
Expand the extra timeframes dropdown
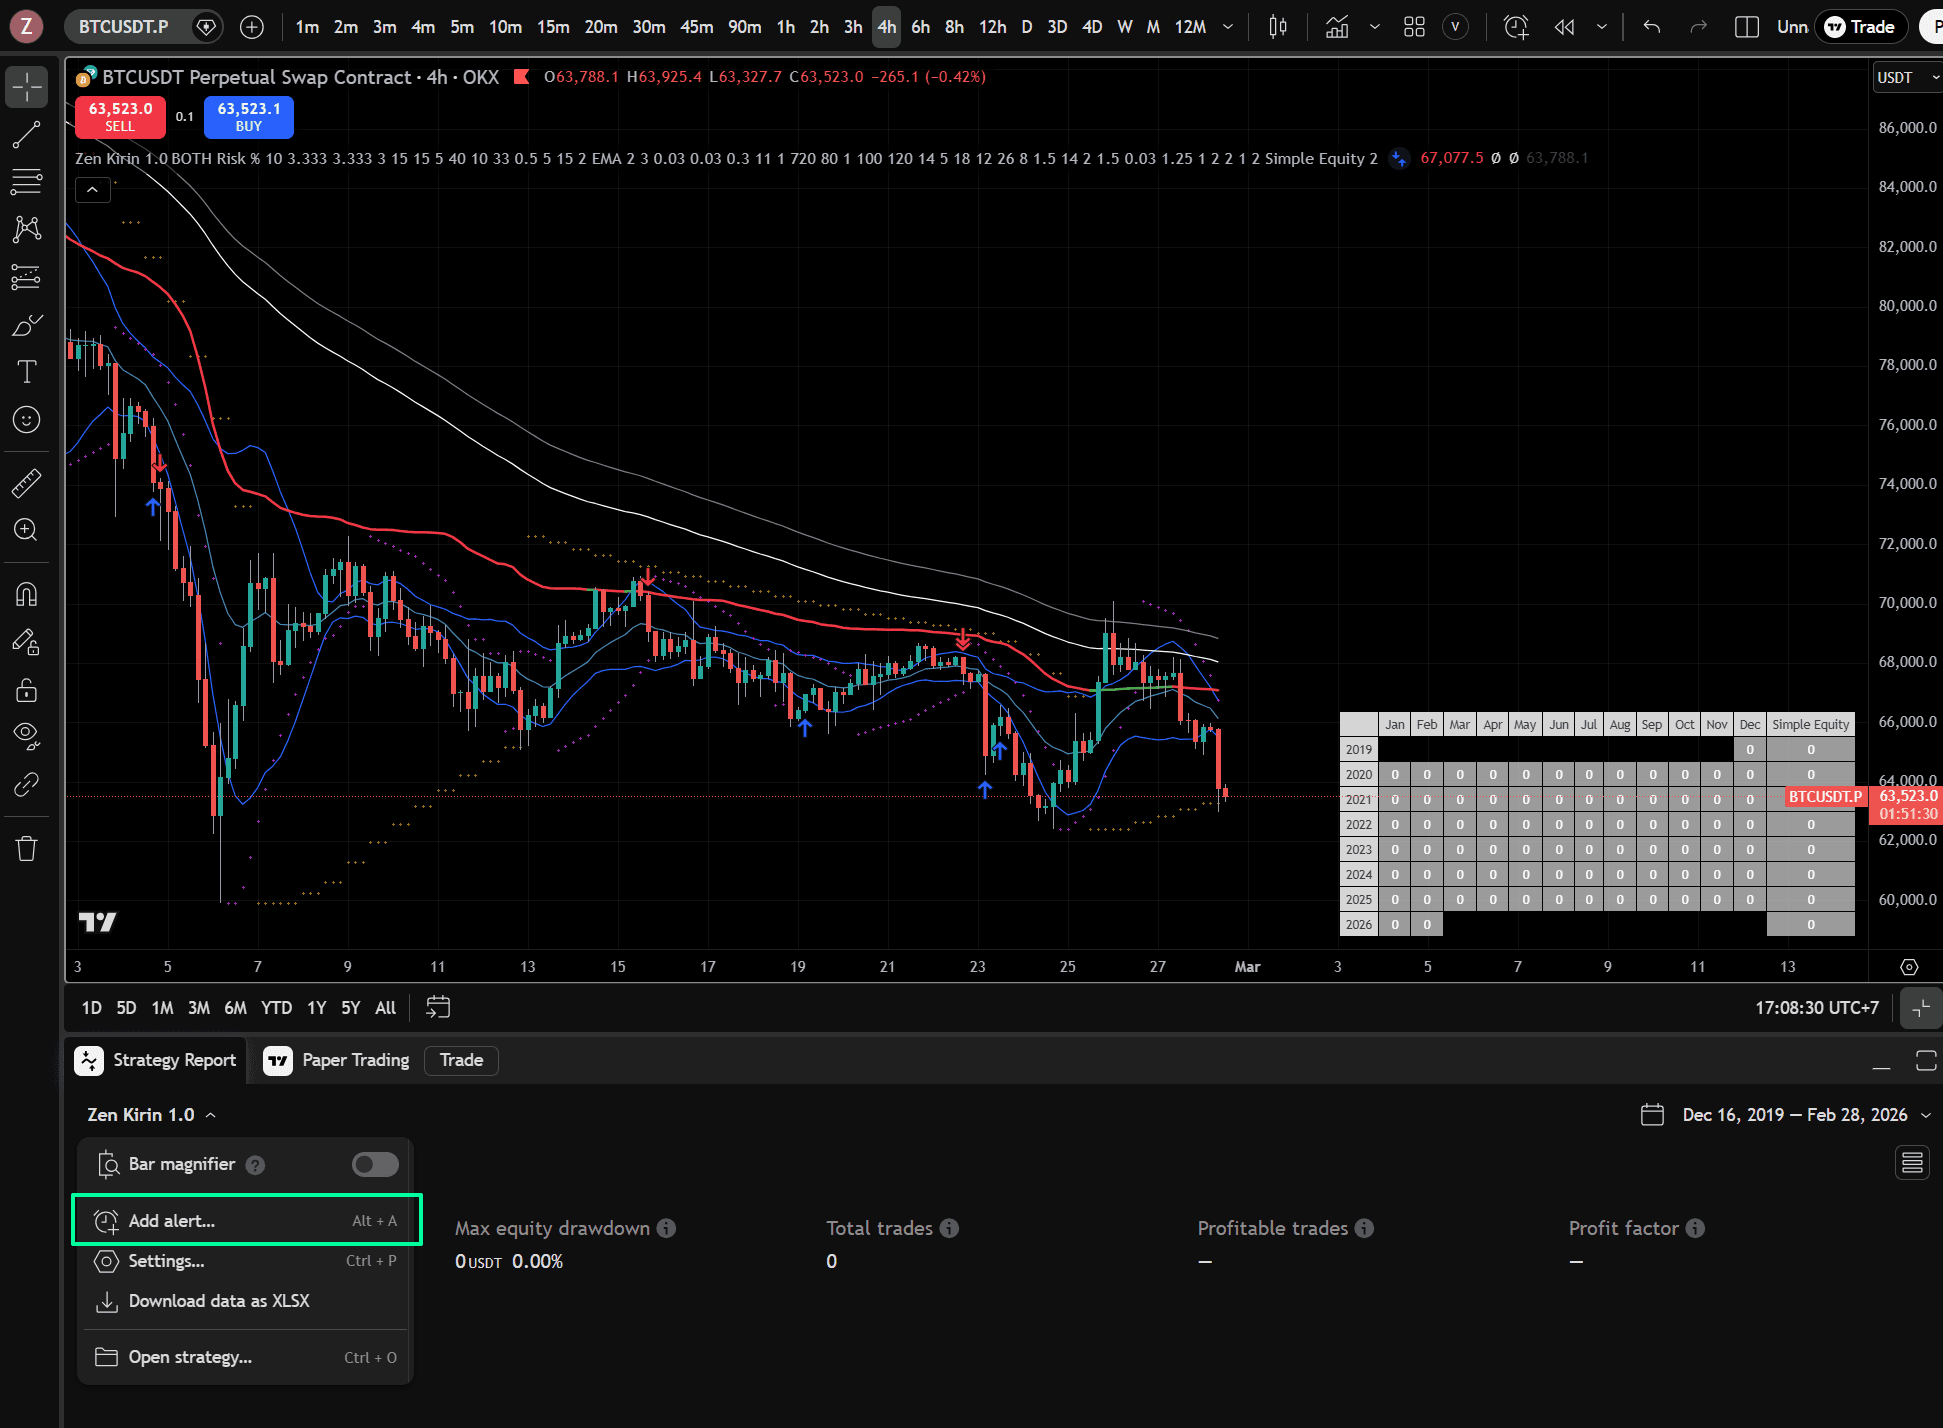click(1227, 27)
